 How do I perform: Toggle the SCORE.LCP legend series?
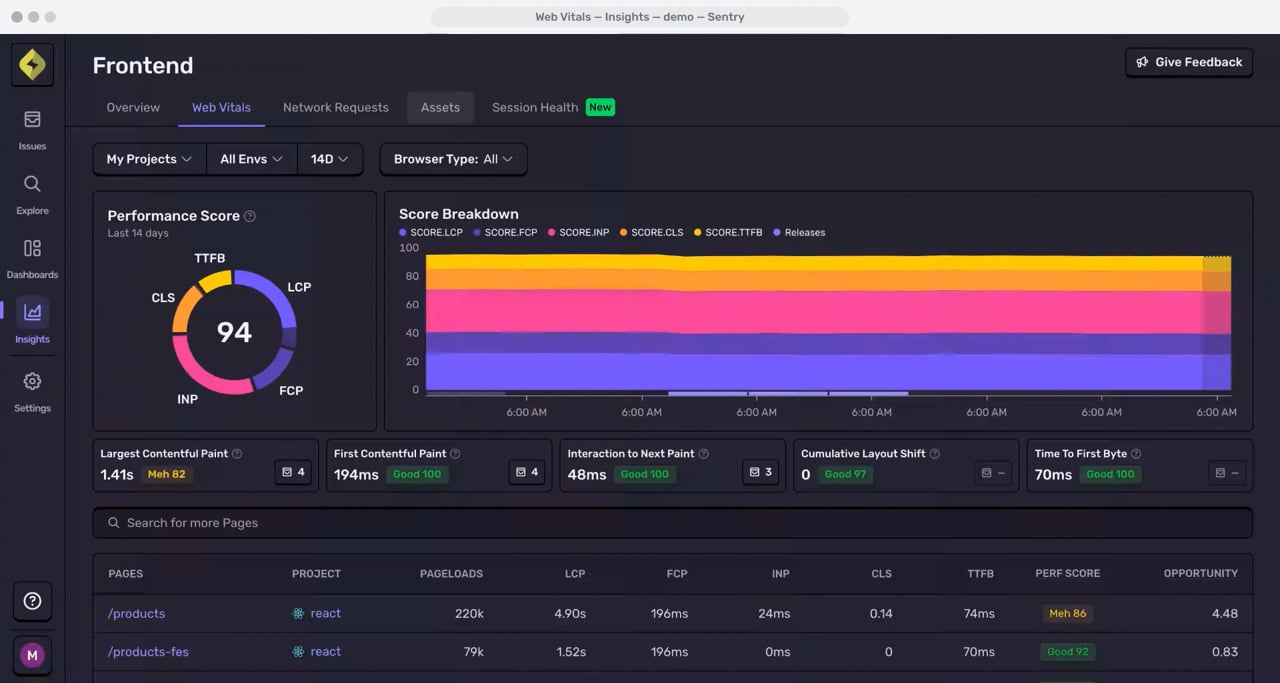coord(431,232)
